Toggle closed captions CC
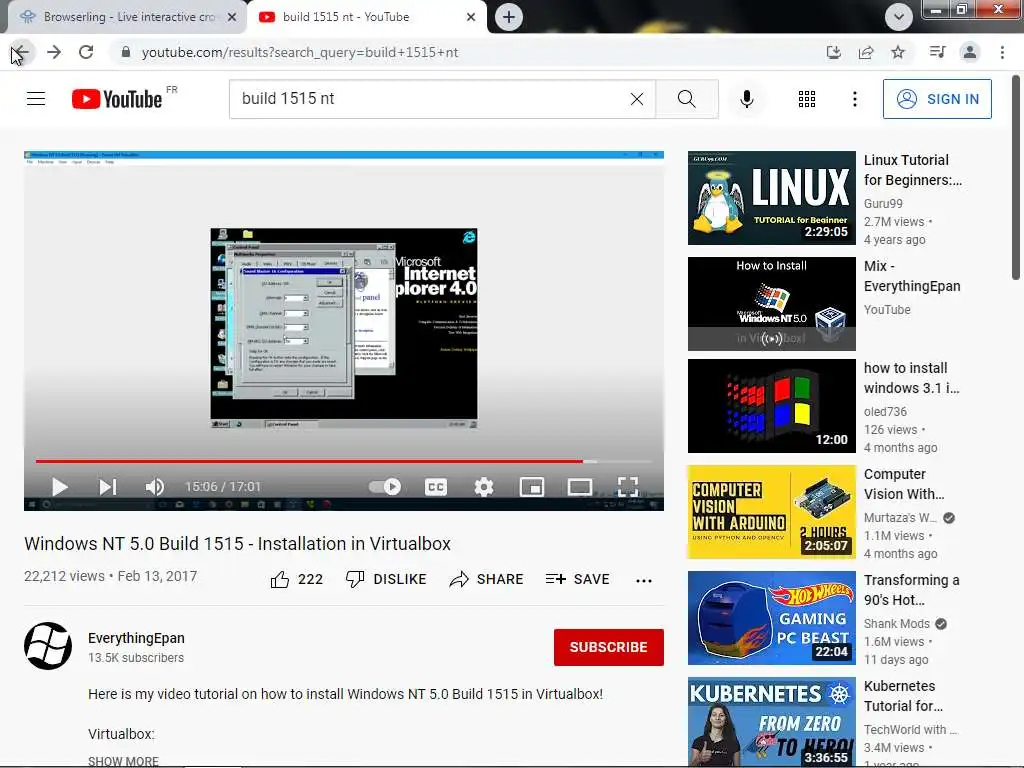The image size is (1024, 768). pos(436,487)
